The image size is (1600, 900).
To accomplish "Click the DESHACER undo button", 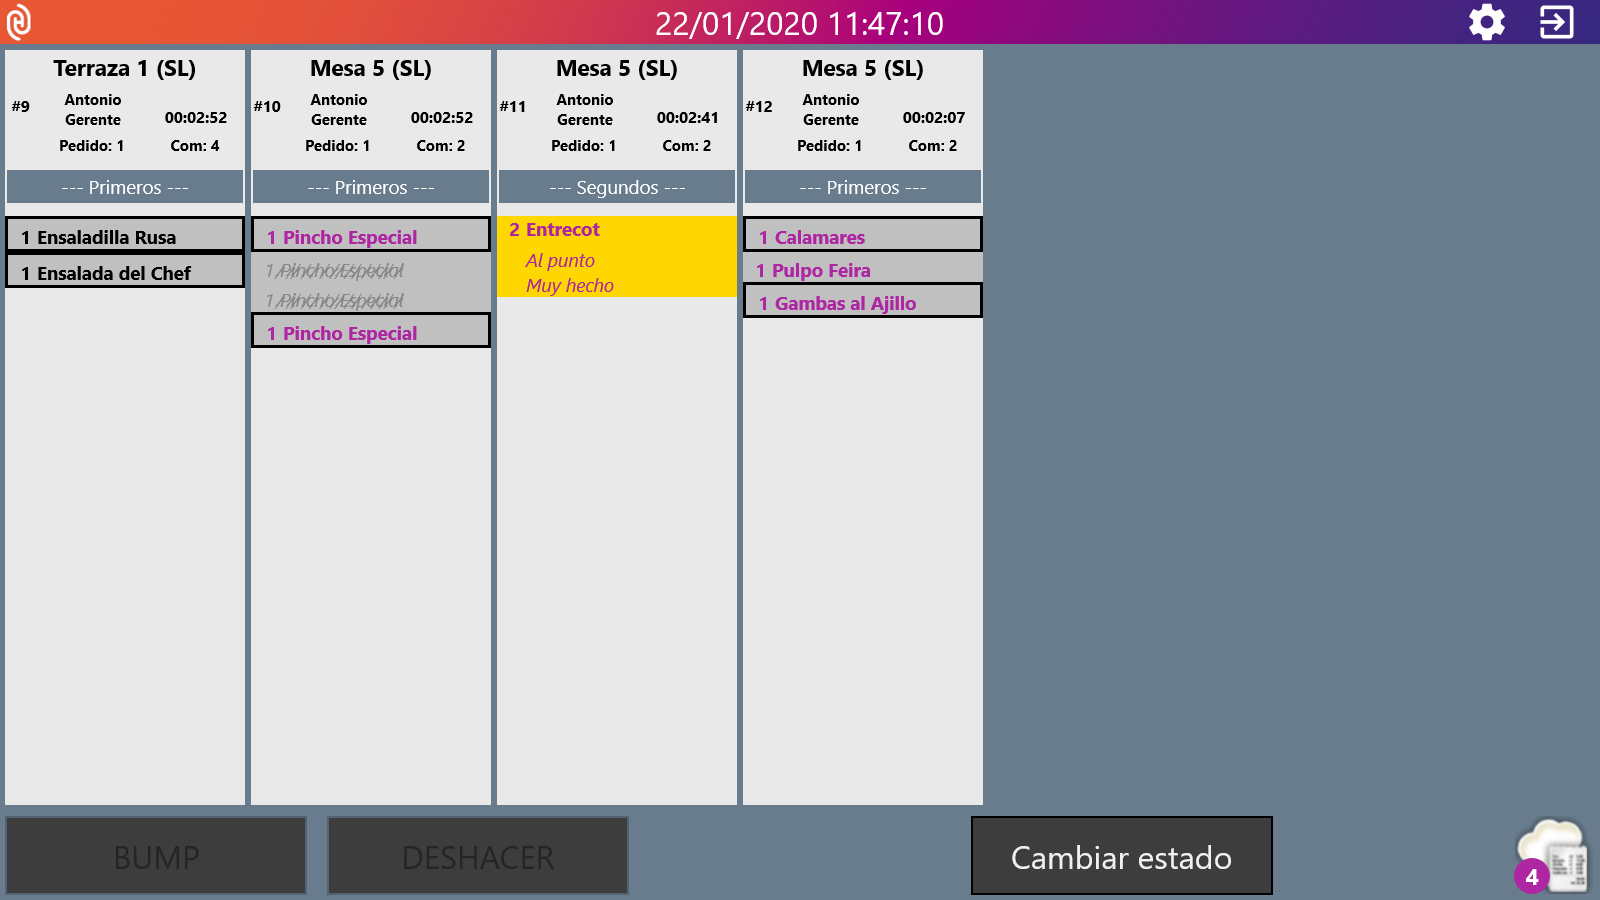I will click(x=478, y=856).
